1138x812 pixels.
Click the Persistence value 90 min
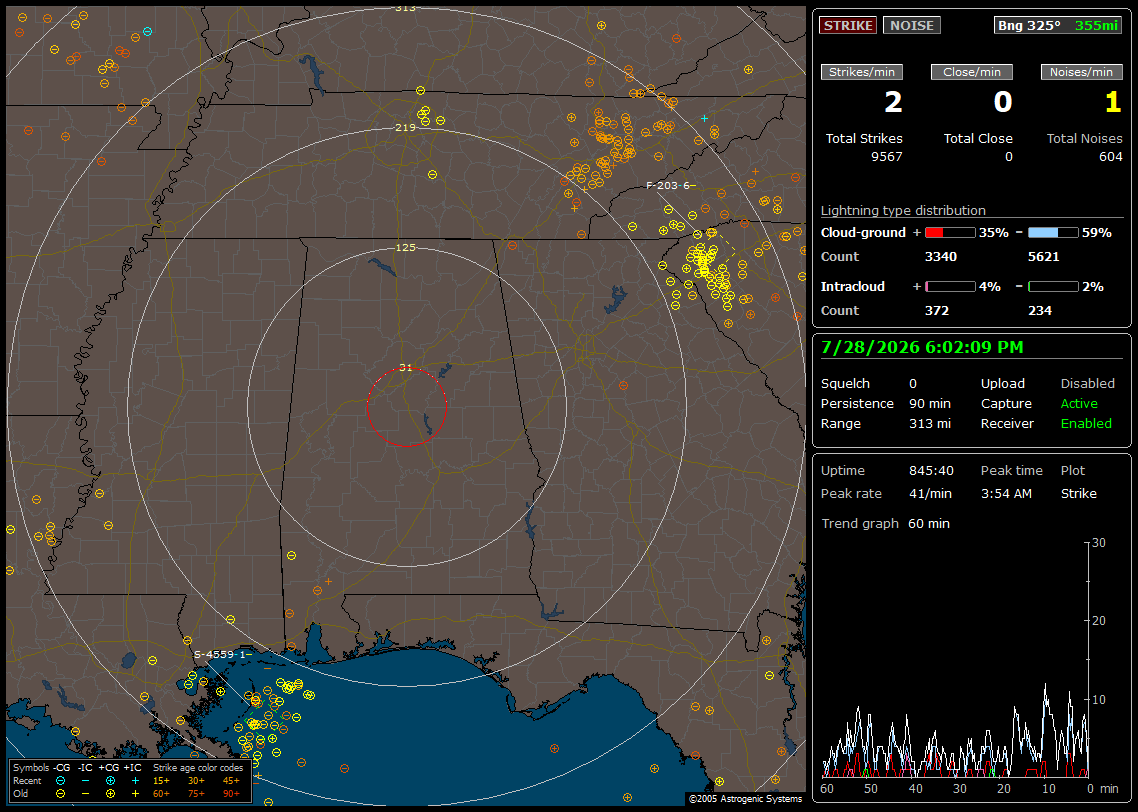click(x=930, y=403)
